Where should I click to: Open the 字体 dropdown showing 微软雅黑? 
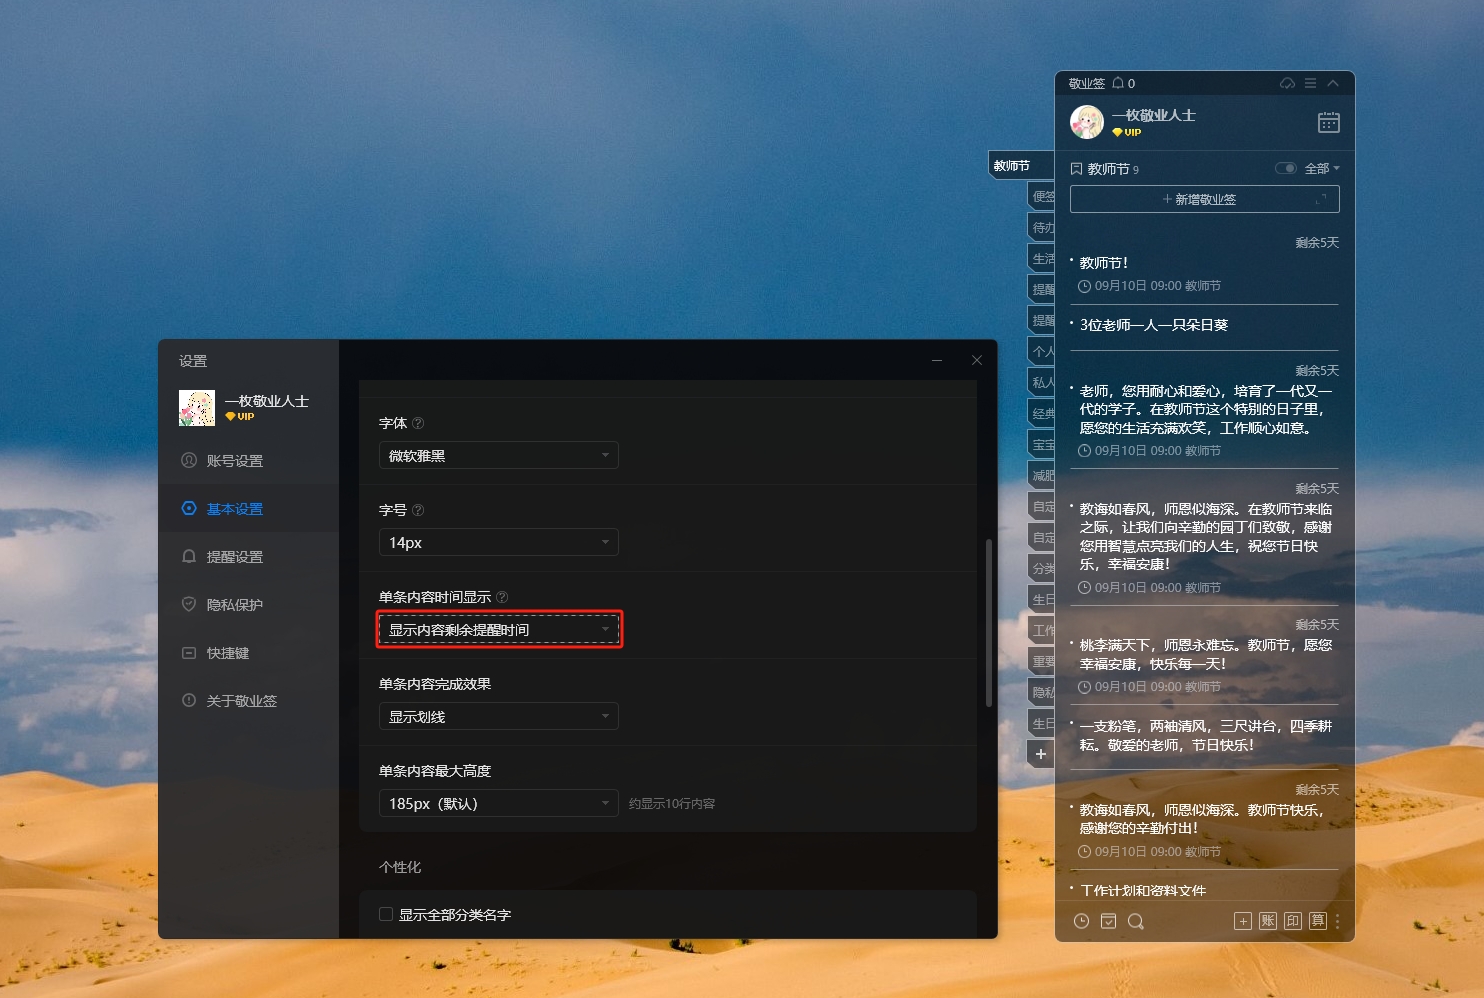[498, 455]
